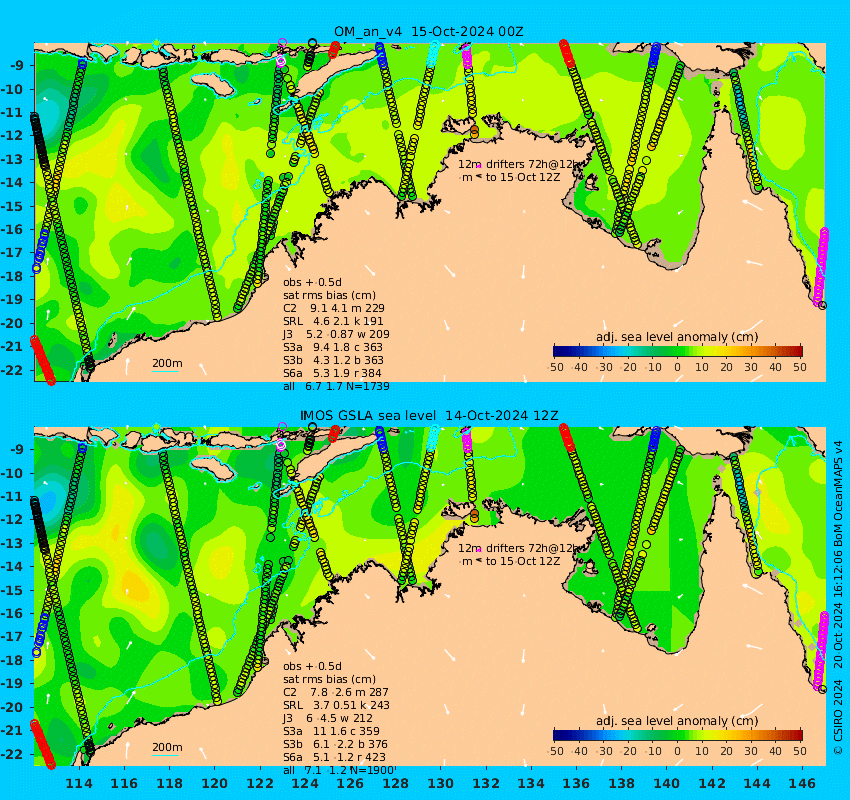The image size is (850, 800).
Task: Click the 'S3b 4.3 1.2 b 363' statistics row
Action: (x=333, y=360)
